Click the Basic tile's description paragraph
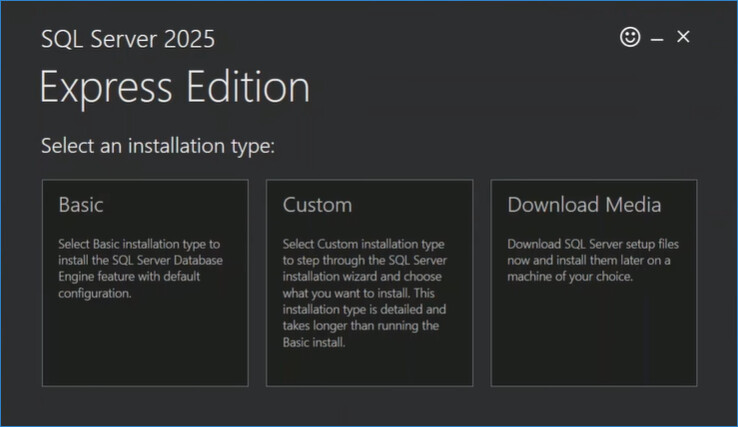Screen dimensions: 738x427 tap(142, 268)
